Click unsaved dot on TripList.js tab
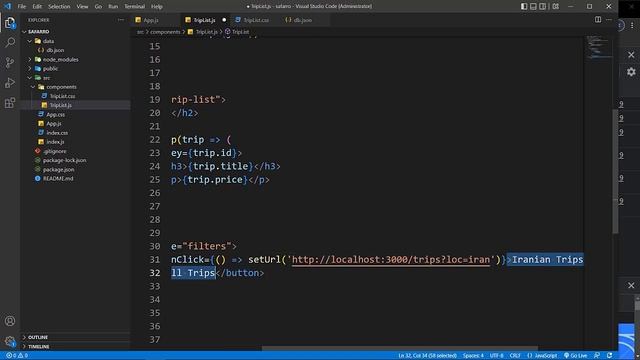This screenshot has height=360, width=640. point(224,20)
